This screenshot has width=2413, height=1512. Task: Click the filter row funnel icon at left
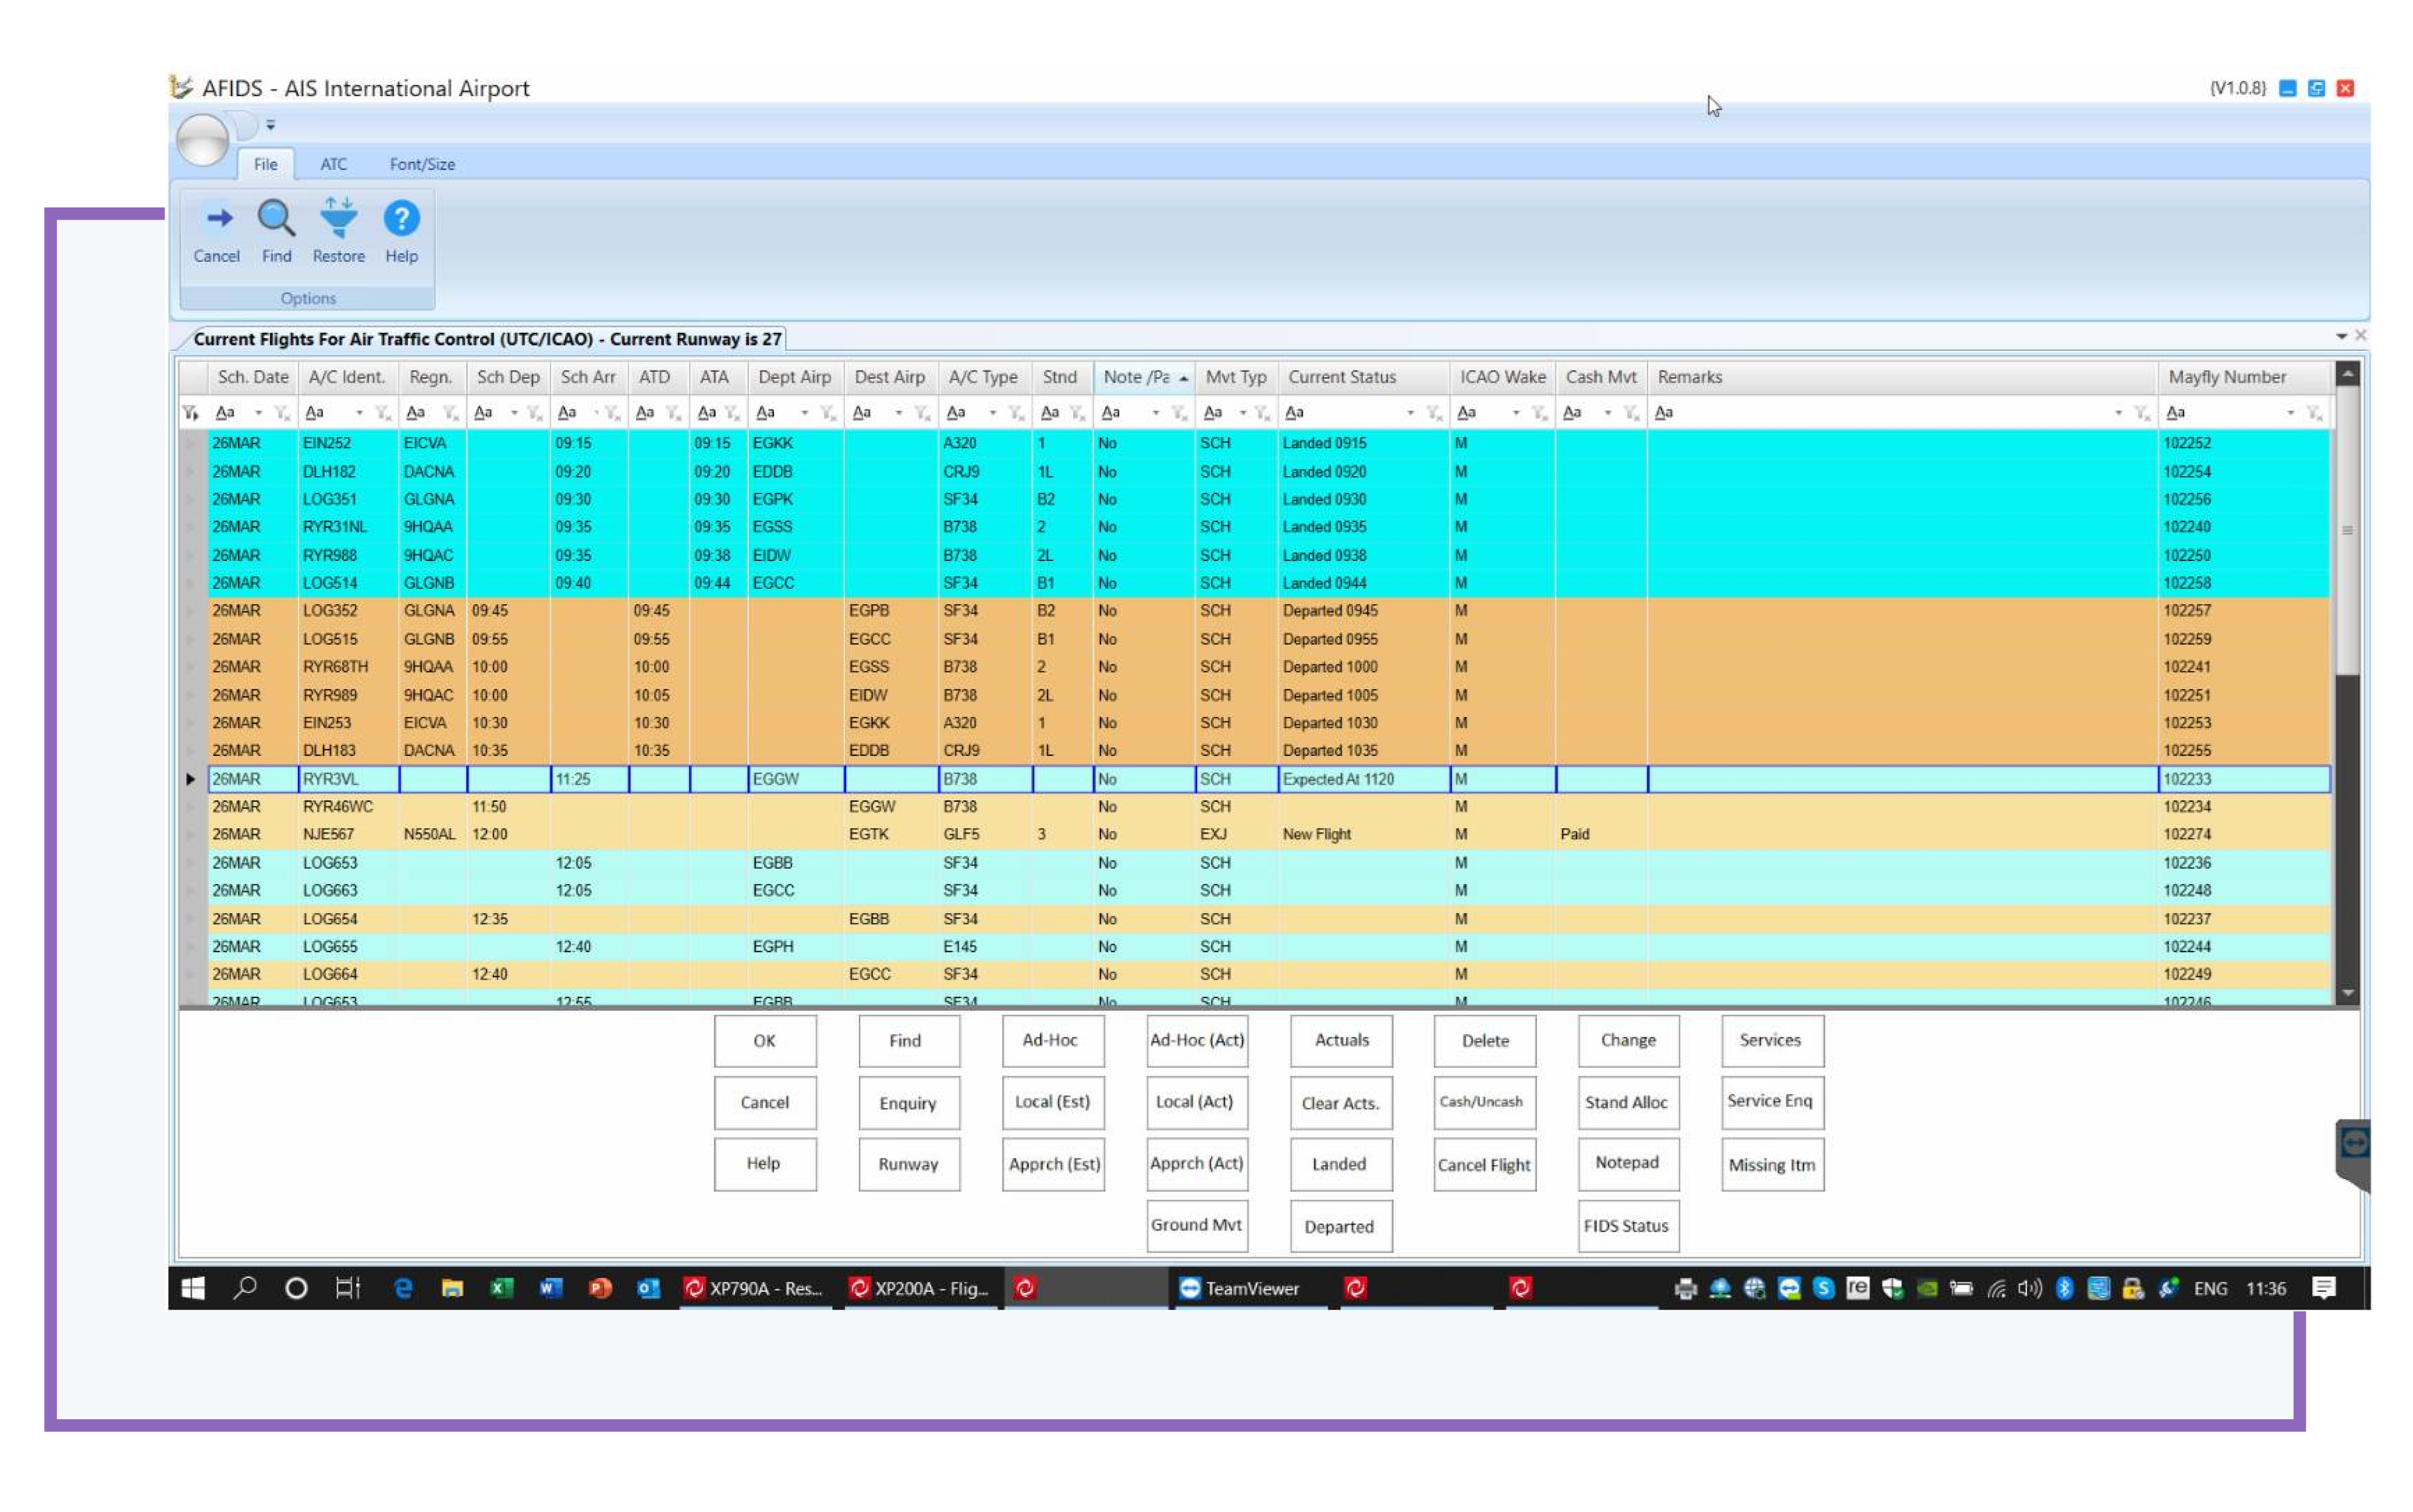(190, 413)
